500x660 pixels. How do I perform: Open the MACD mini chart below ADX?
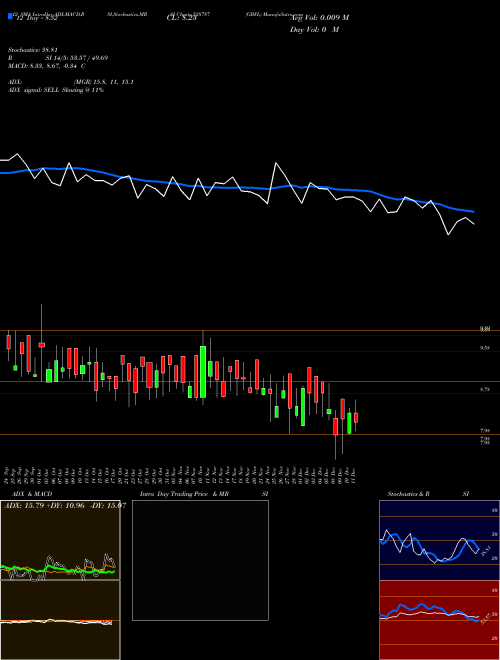click(60, 620)
